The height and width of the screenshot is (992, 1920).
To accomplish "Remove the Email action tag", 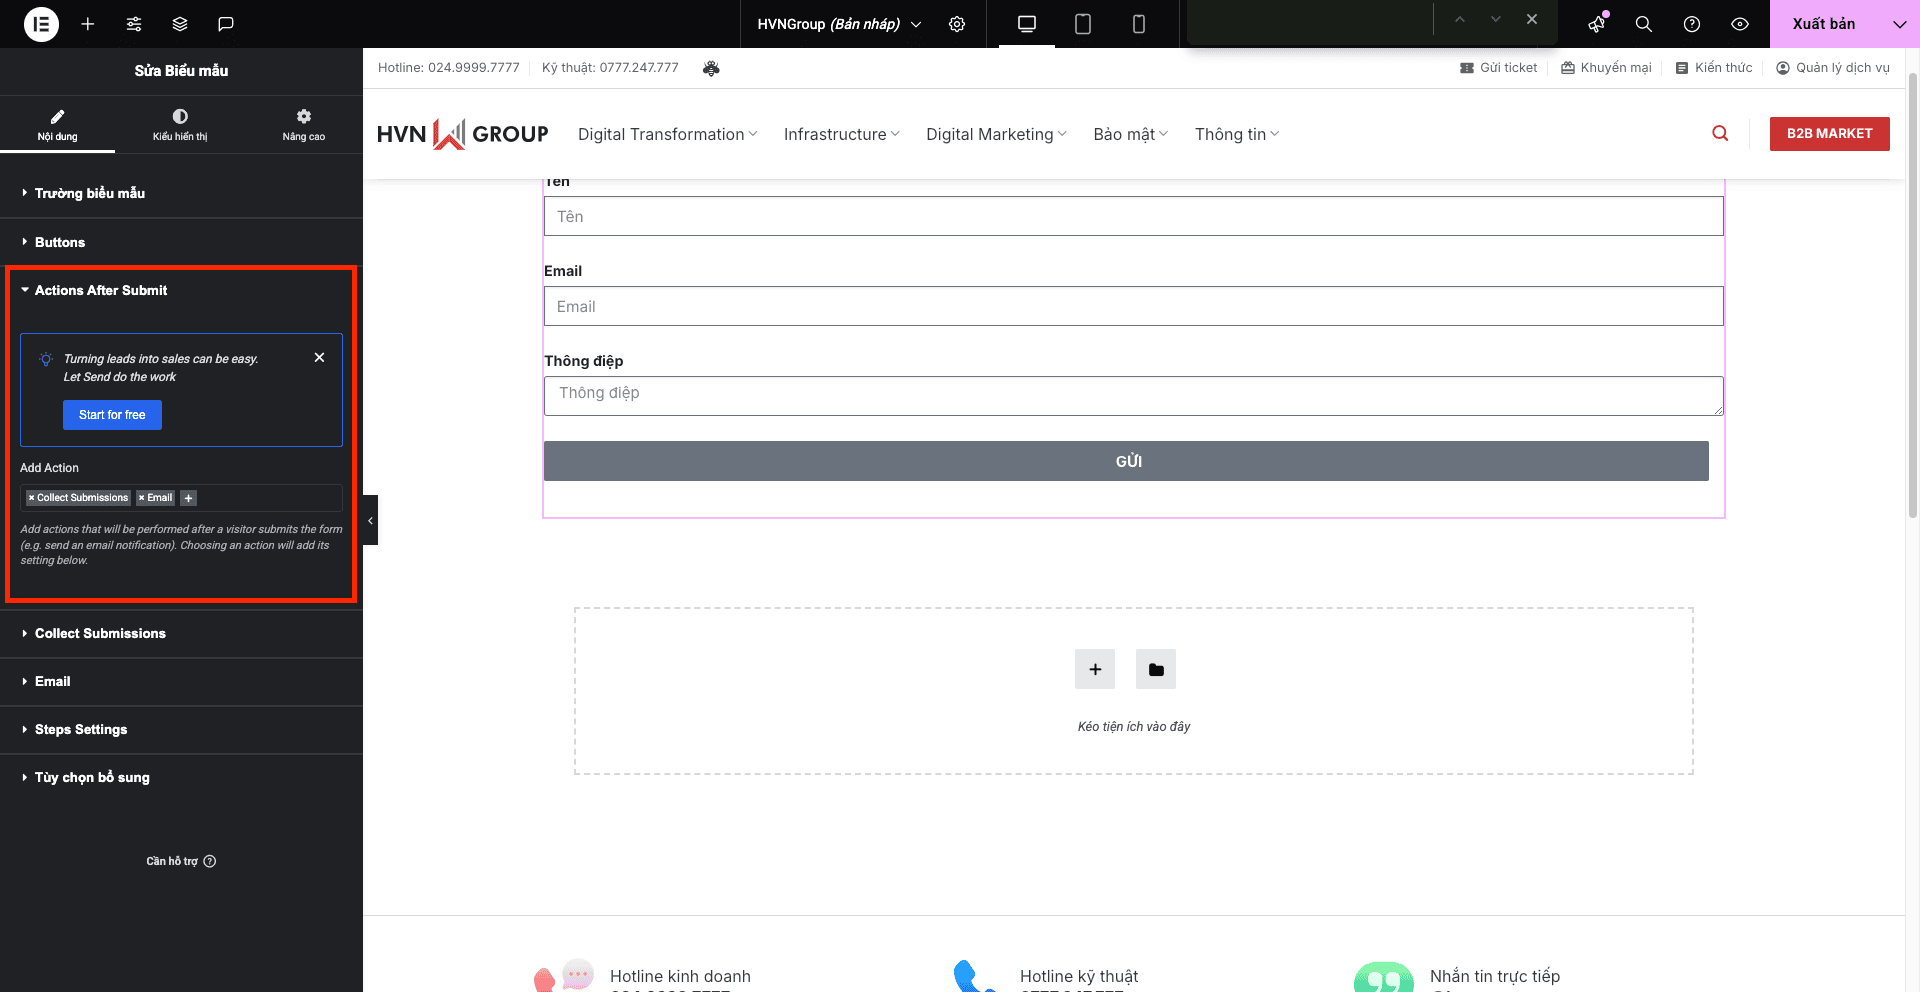I will click(x=142, y=498).
